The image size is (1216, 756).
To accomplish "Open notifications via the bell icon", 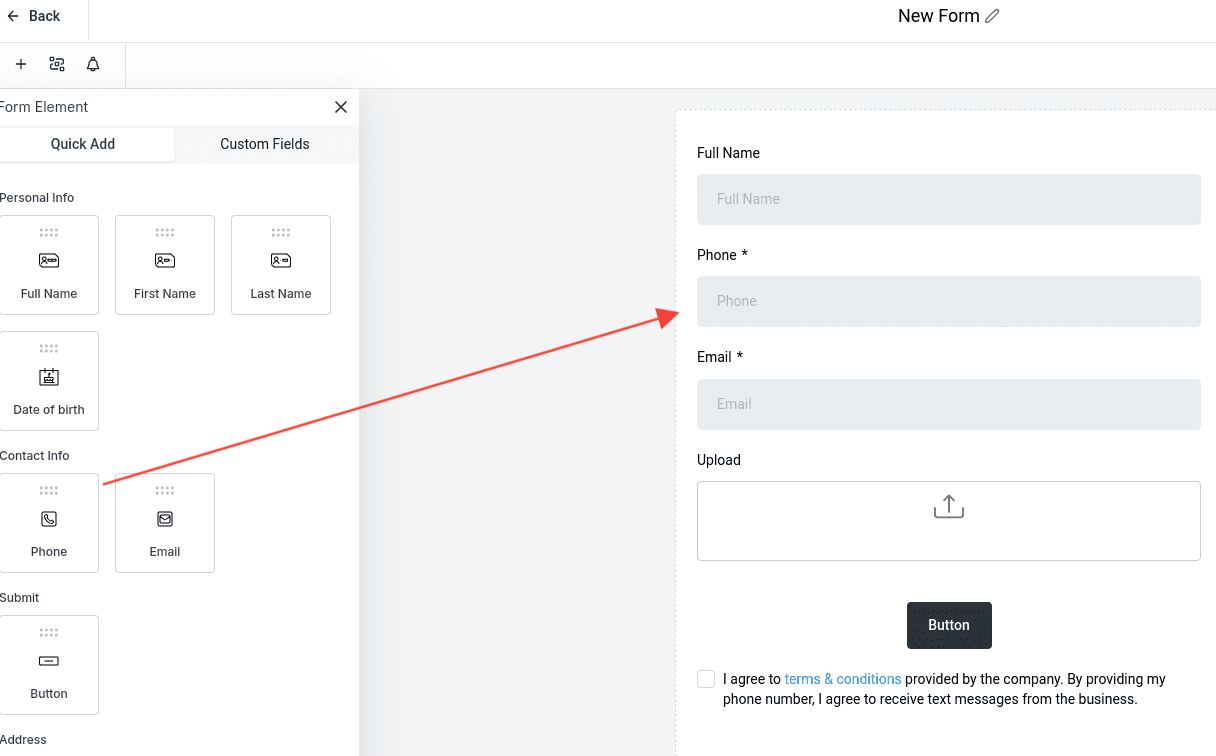I will tap(92, 63).
